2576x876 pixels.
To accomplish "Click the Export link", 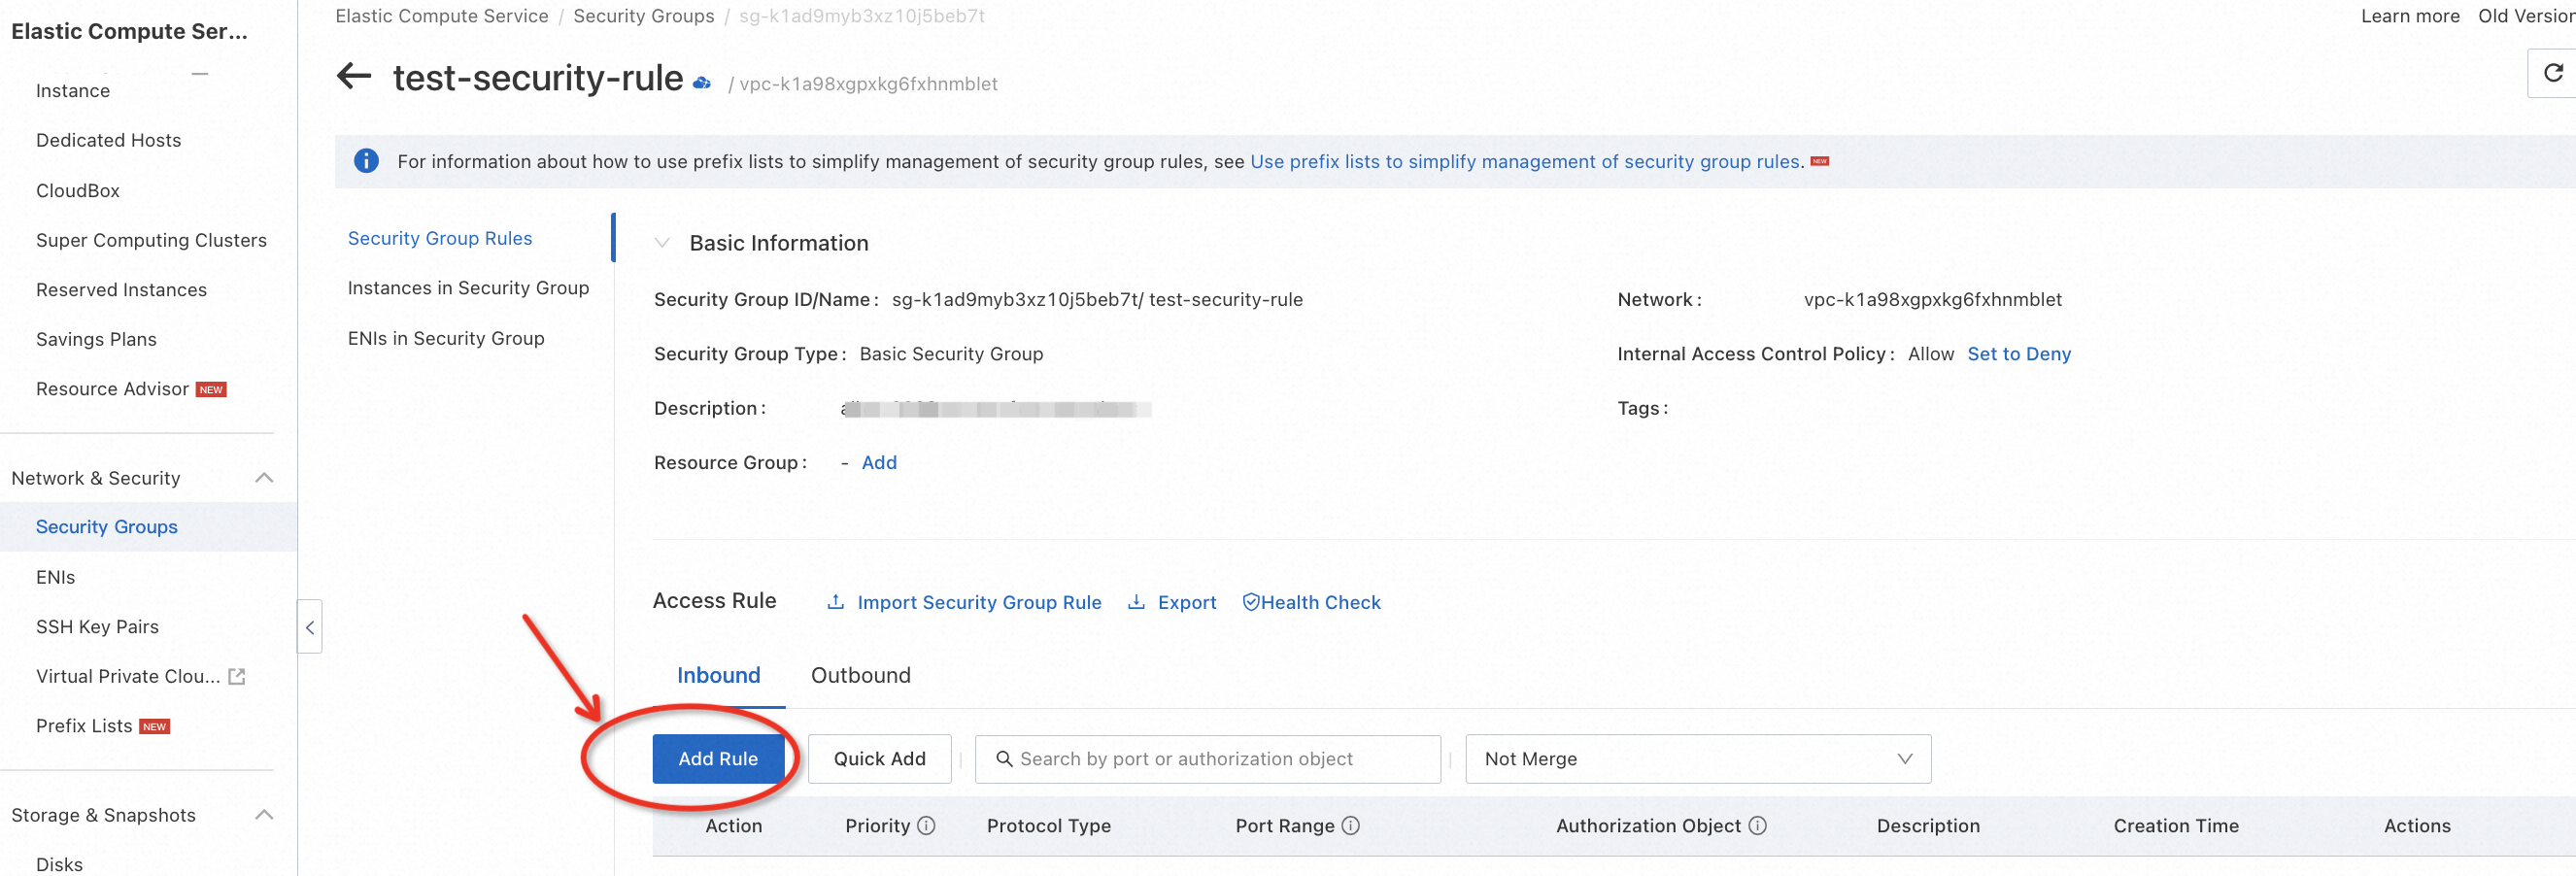I will click(1187, 602).
